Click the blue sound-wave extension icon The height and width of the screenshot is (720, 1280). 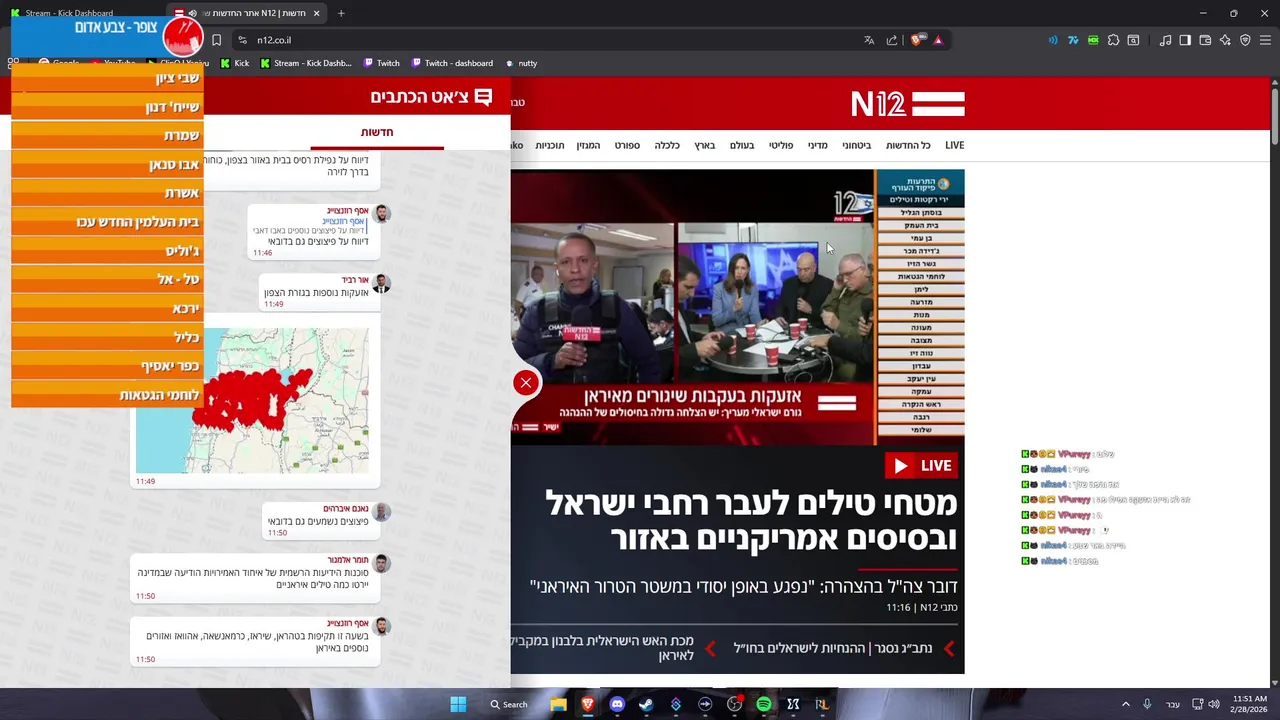click(1053, 40)
